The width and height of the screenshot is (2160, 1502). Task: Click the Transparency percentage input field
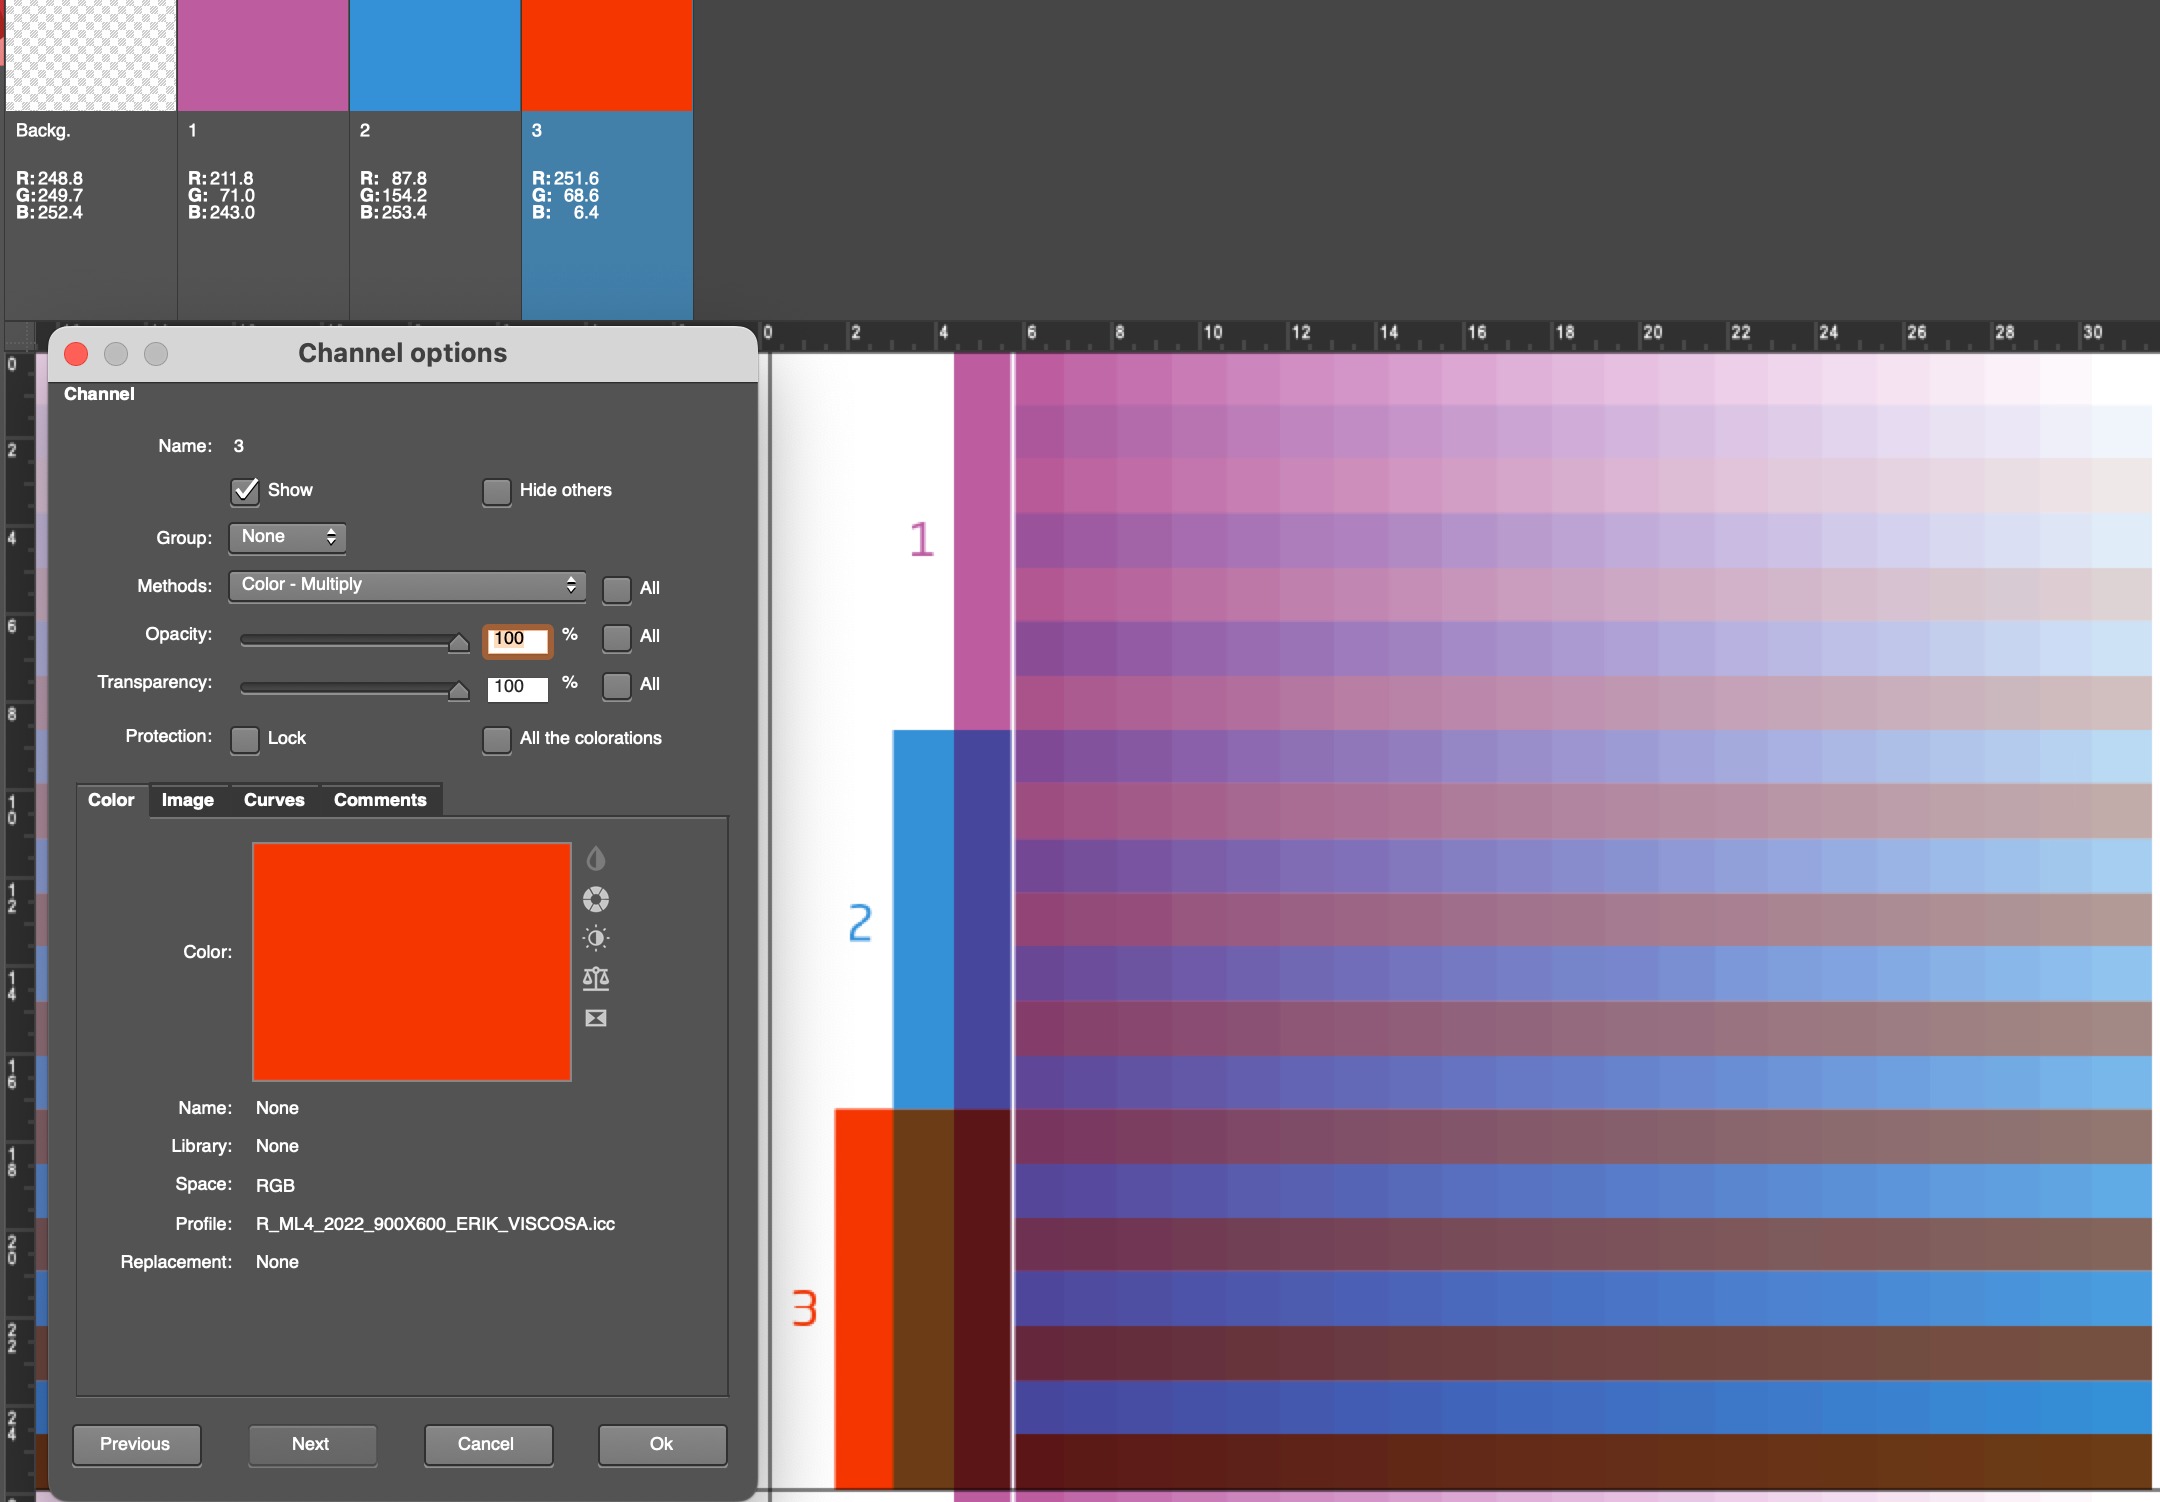click(516, 687)
